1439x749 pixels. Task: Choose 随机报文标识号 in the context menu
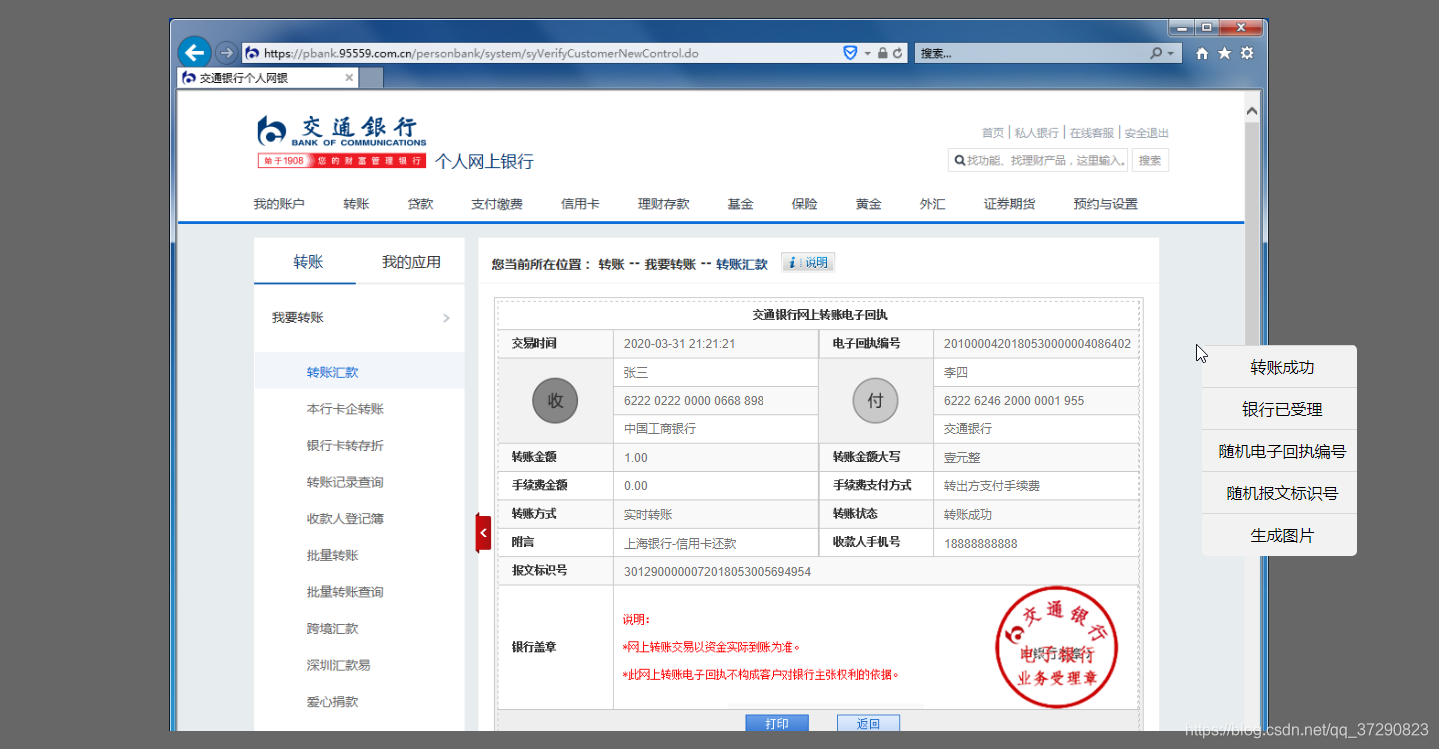[1279, 493]
